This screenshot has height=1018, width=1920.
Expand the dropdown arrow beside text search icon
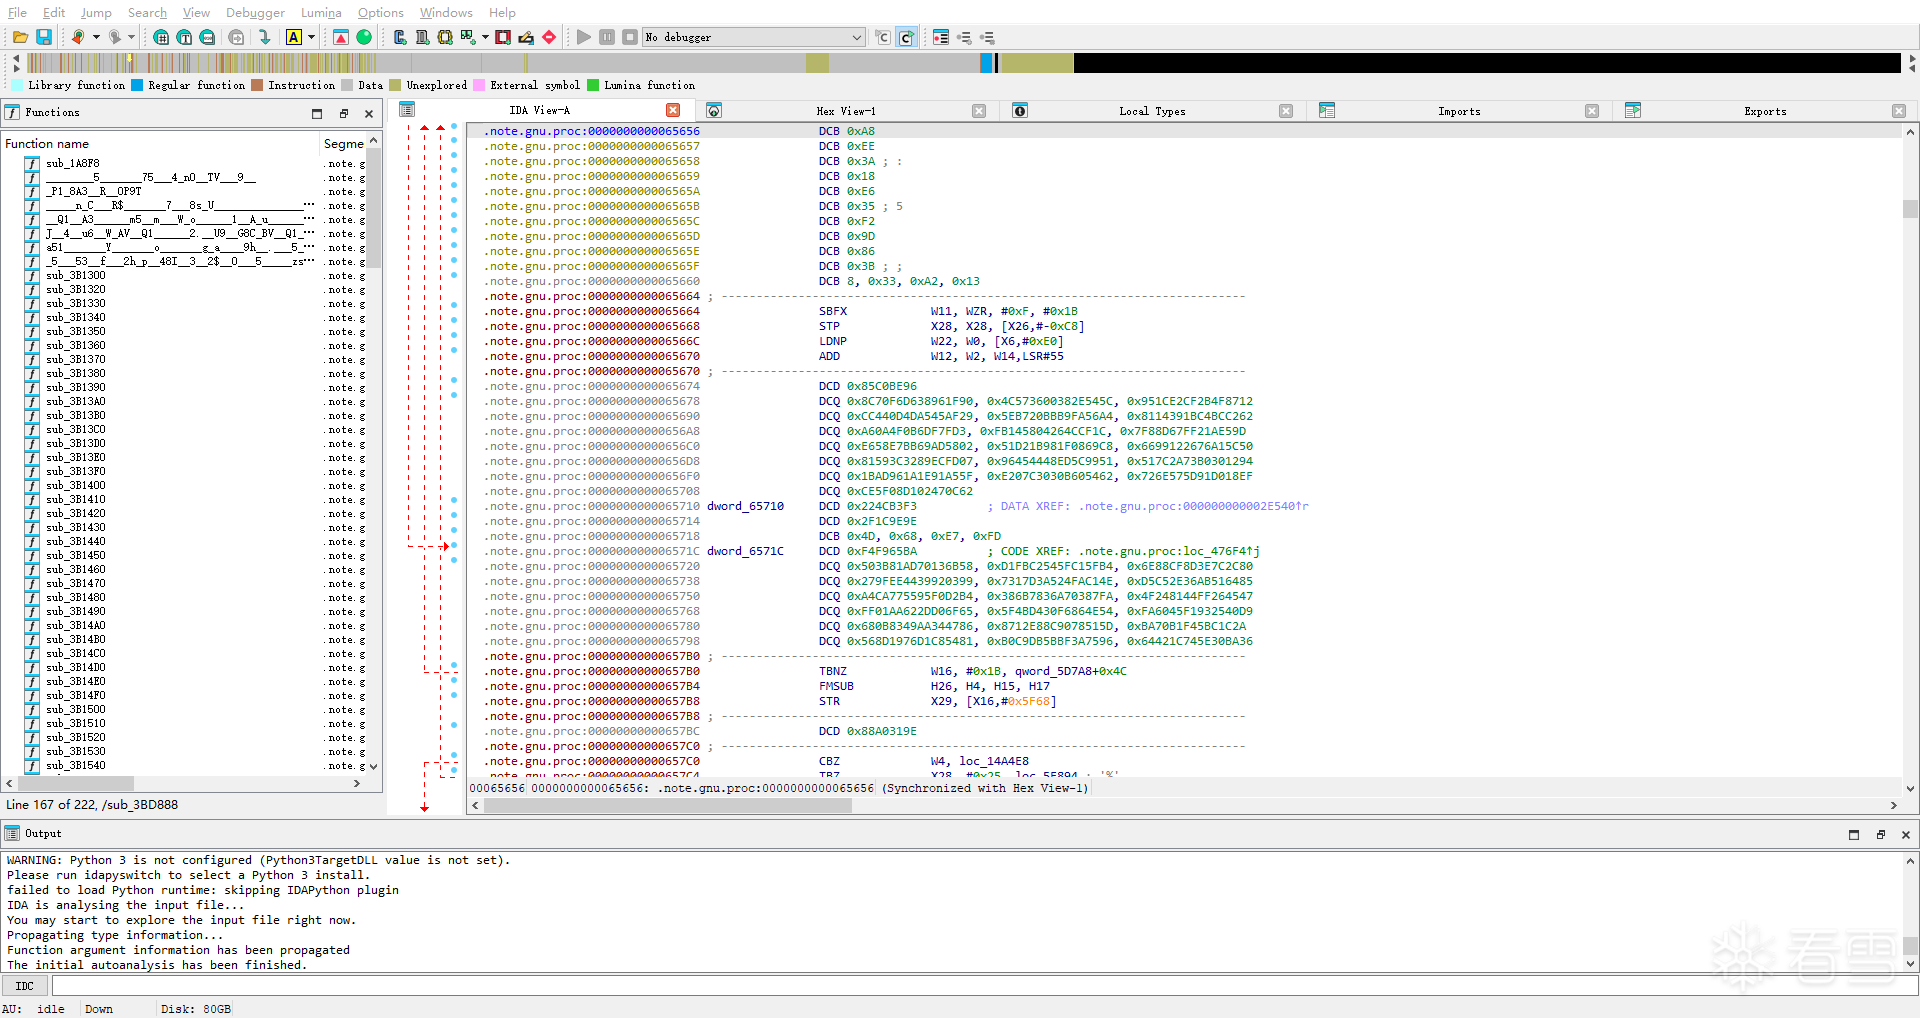pos(312,37)
